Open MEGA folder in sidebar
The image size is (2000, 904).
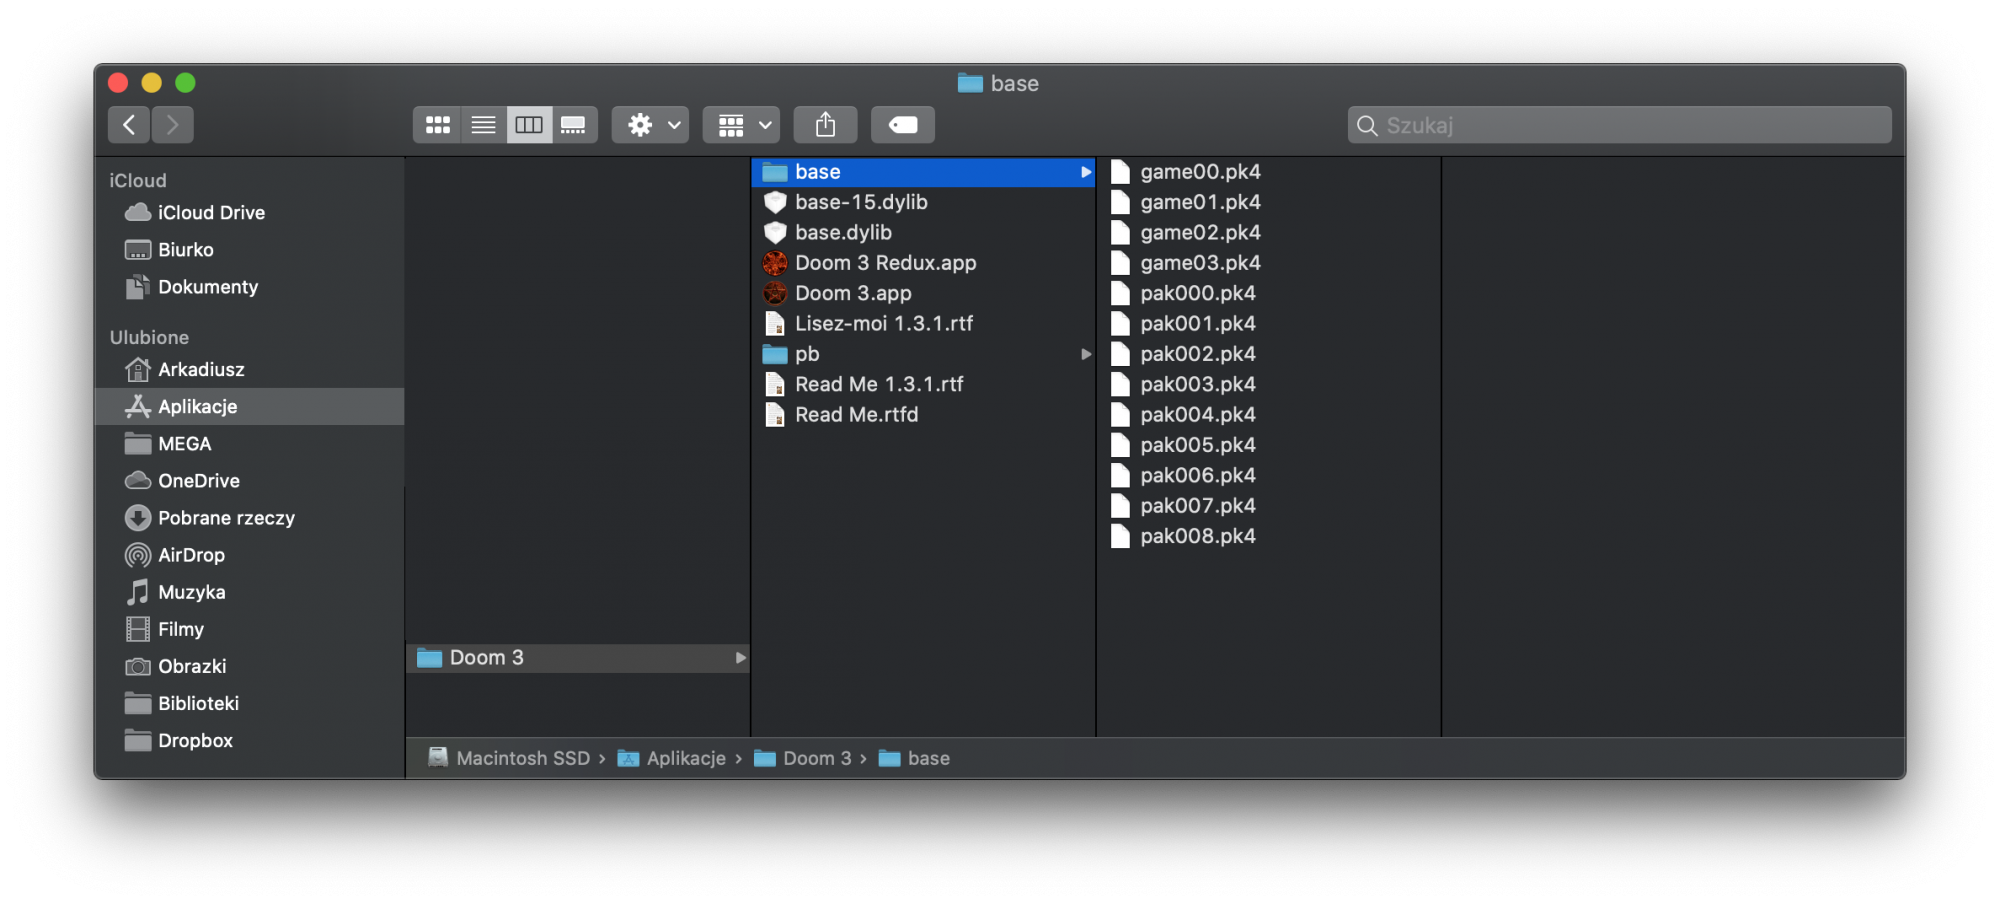click(250, 444)
